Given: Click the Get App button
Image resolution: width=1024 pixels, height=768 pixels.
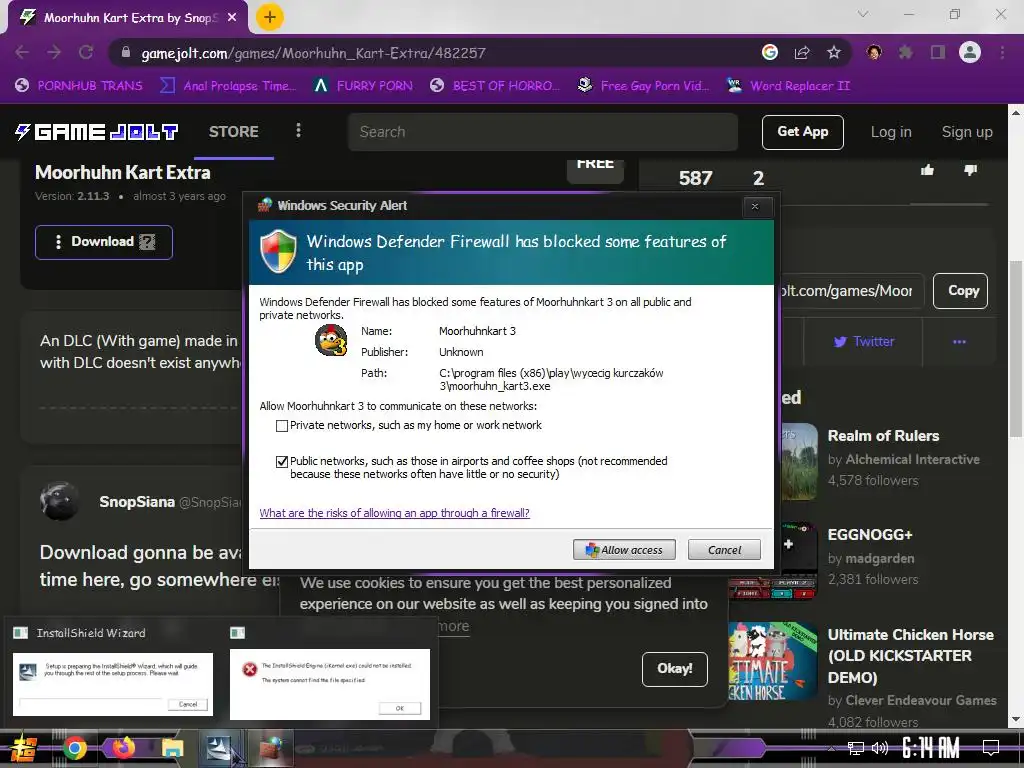Looking at the screenshot, I should coord(803,132).
